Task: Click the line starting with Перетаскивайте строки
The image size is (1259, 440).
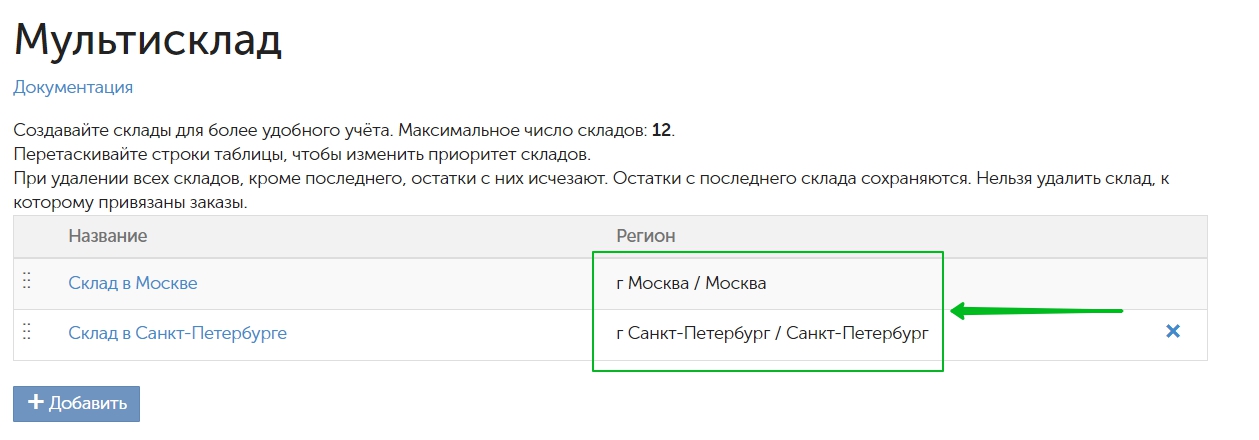Action: click(x=302, y=155)
